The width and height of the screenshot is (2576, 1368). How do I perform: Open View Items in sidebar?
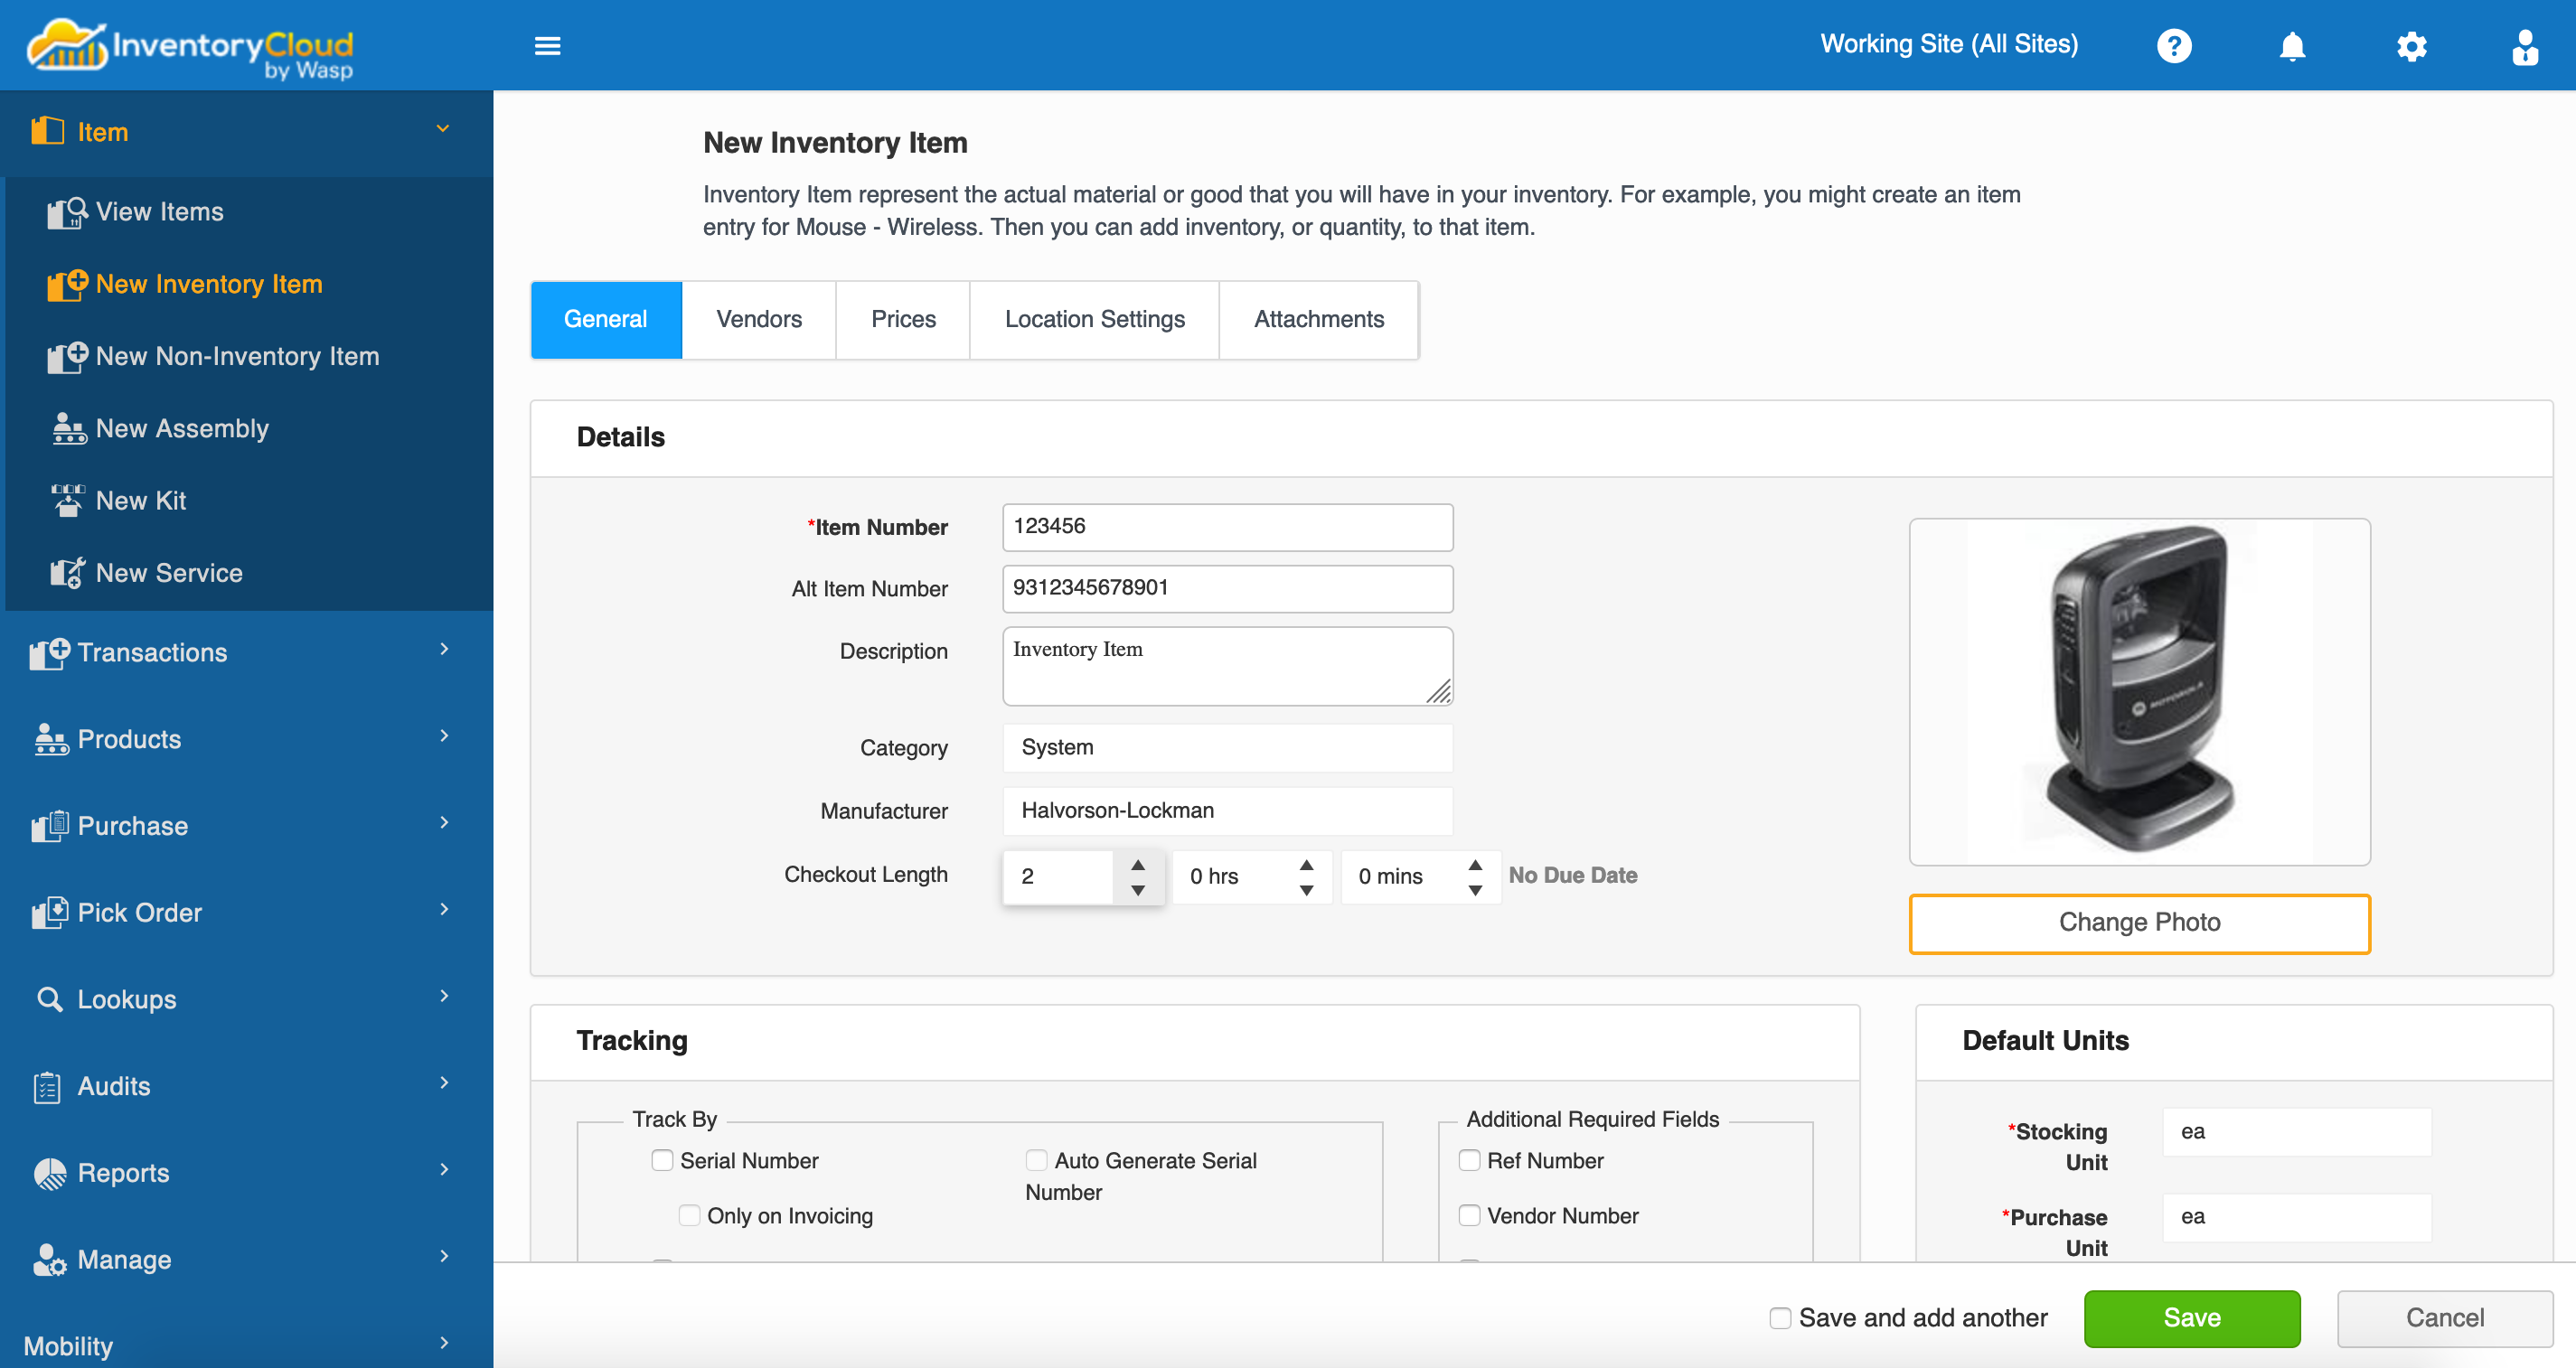tap(159, 212)
